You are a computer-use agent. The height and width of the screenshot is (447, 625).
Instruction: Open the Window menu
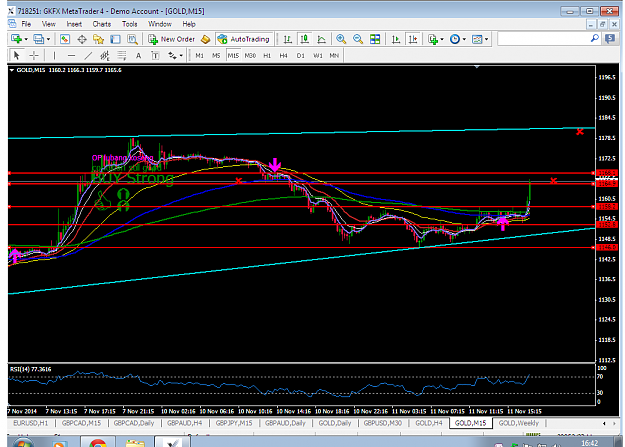159,24
